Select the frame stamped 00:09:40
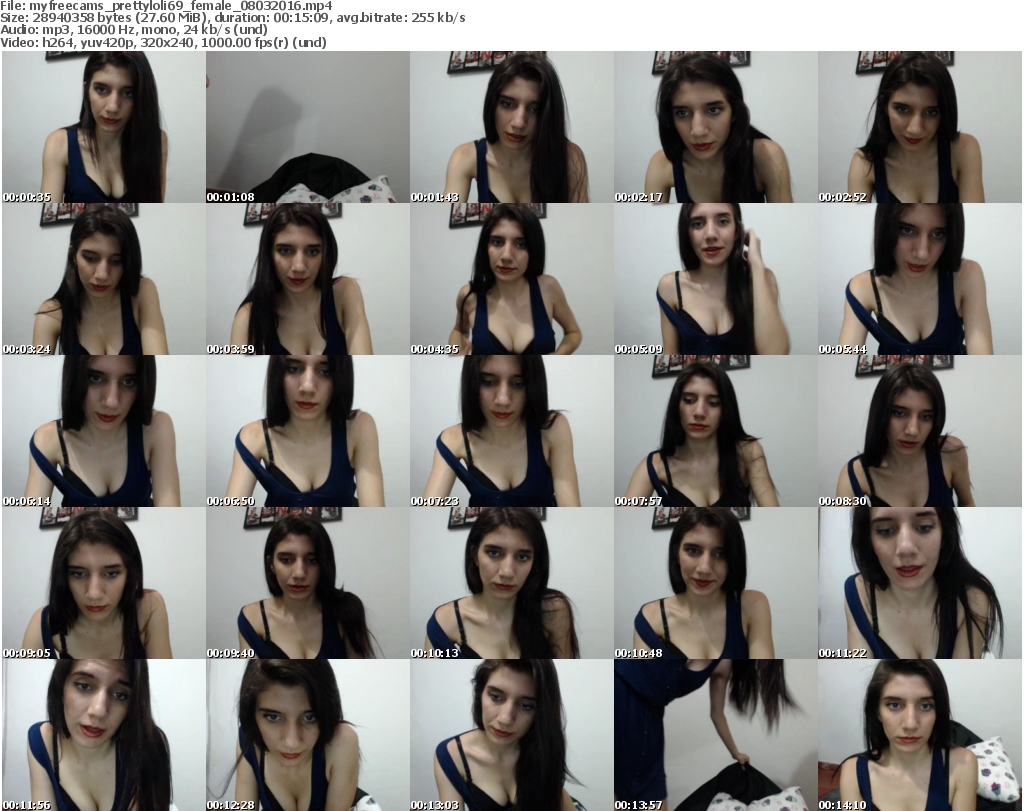Viewport: 1024px width, 811px height. 308,583
